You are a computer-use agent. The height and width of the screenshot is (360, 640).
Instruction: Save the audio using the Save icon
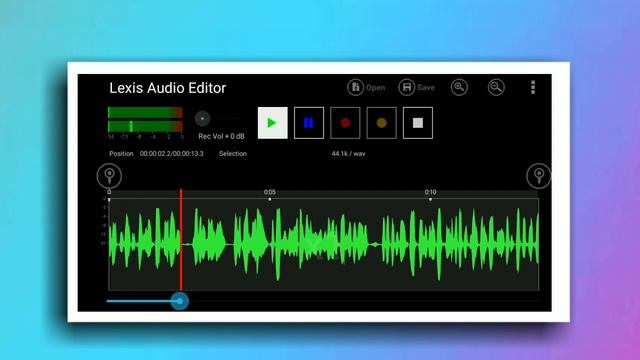pos(407,87)
